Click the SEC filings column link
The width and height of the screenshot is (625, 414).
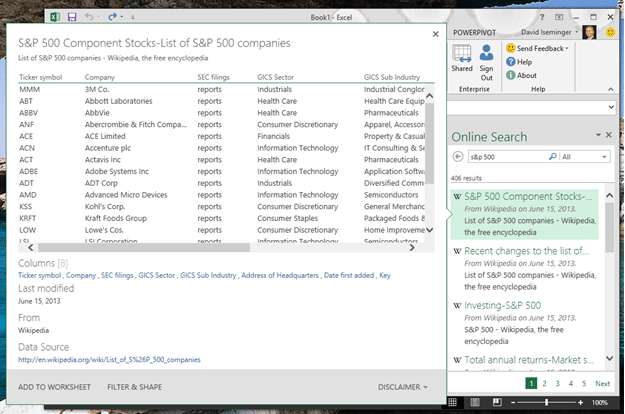(x=117, y=275)
